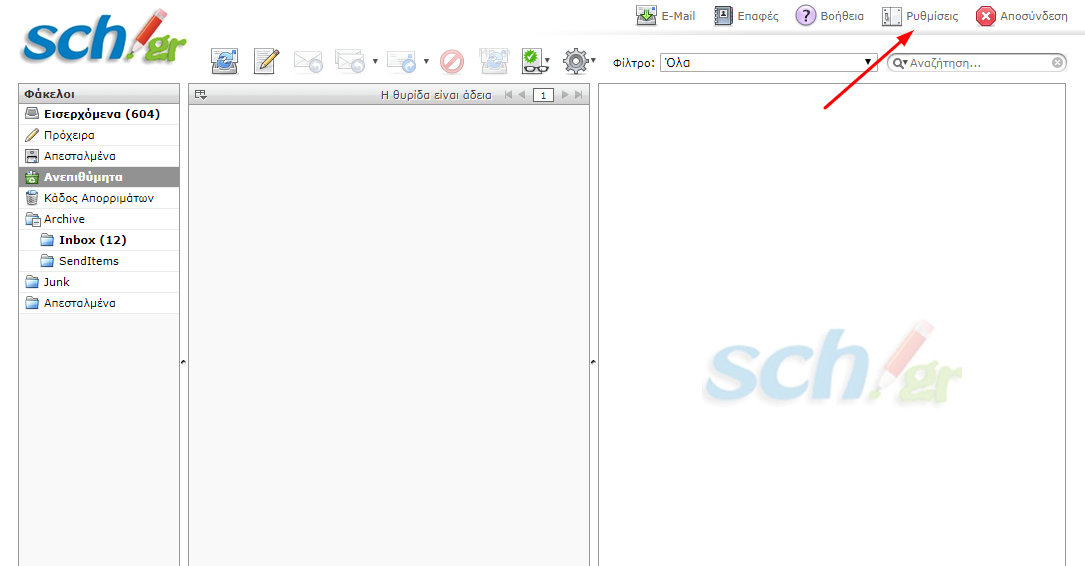Screen dimensions: 1085x566
Task: Click the mark-as-not-junk toolbar icon
Action: tap(494, 62)
